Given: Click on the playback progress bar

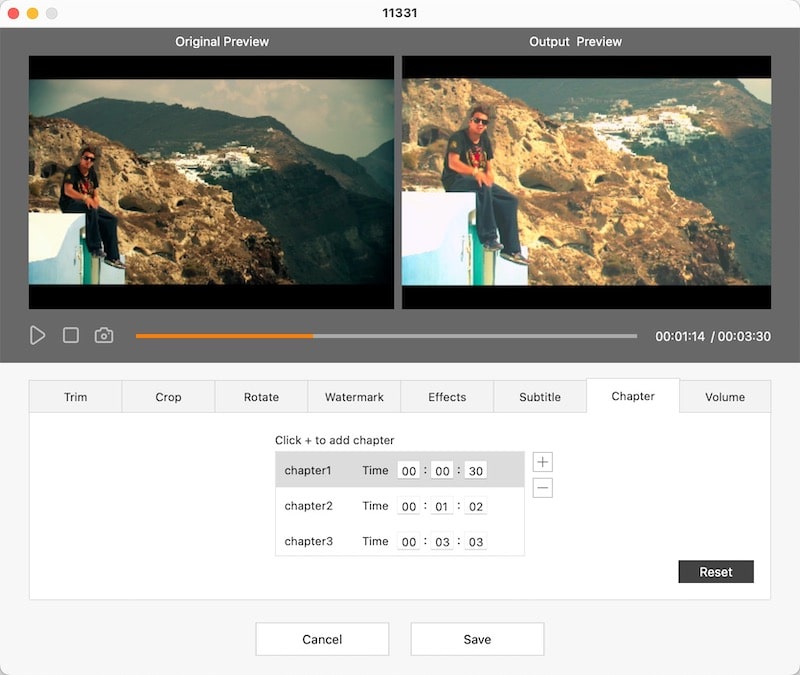Looking at the screenshot, I should click(387, 335).
